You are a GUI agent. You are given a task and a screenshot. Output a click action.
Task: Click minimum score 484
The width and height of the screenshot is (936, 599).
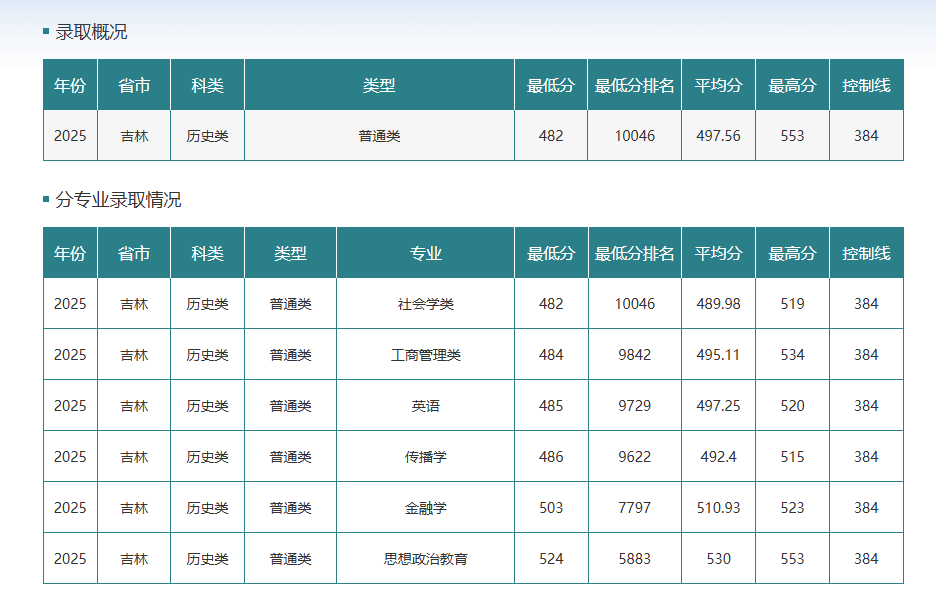(x=551, y=355)
